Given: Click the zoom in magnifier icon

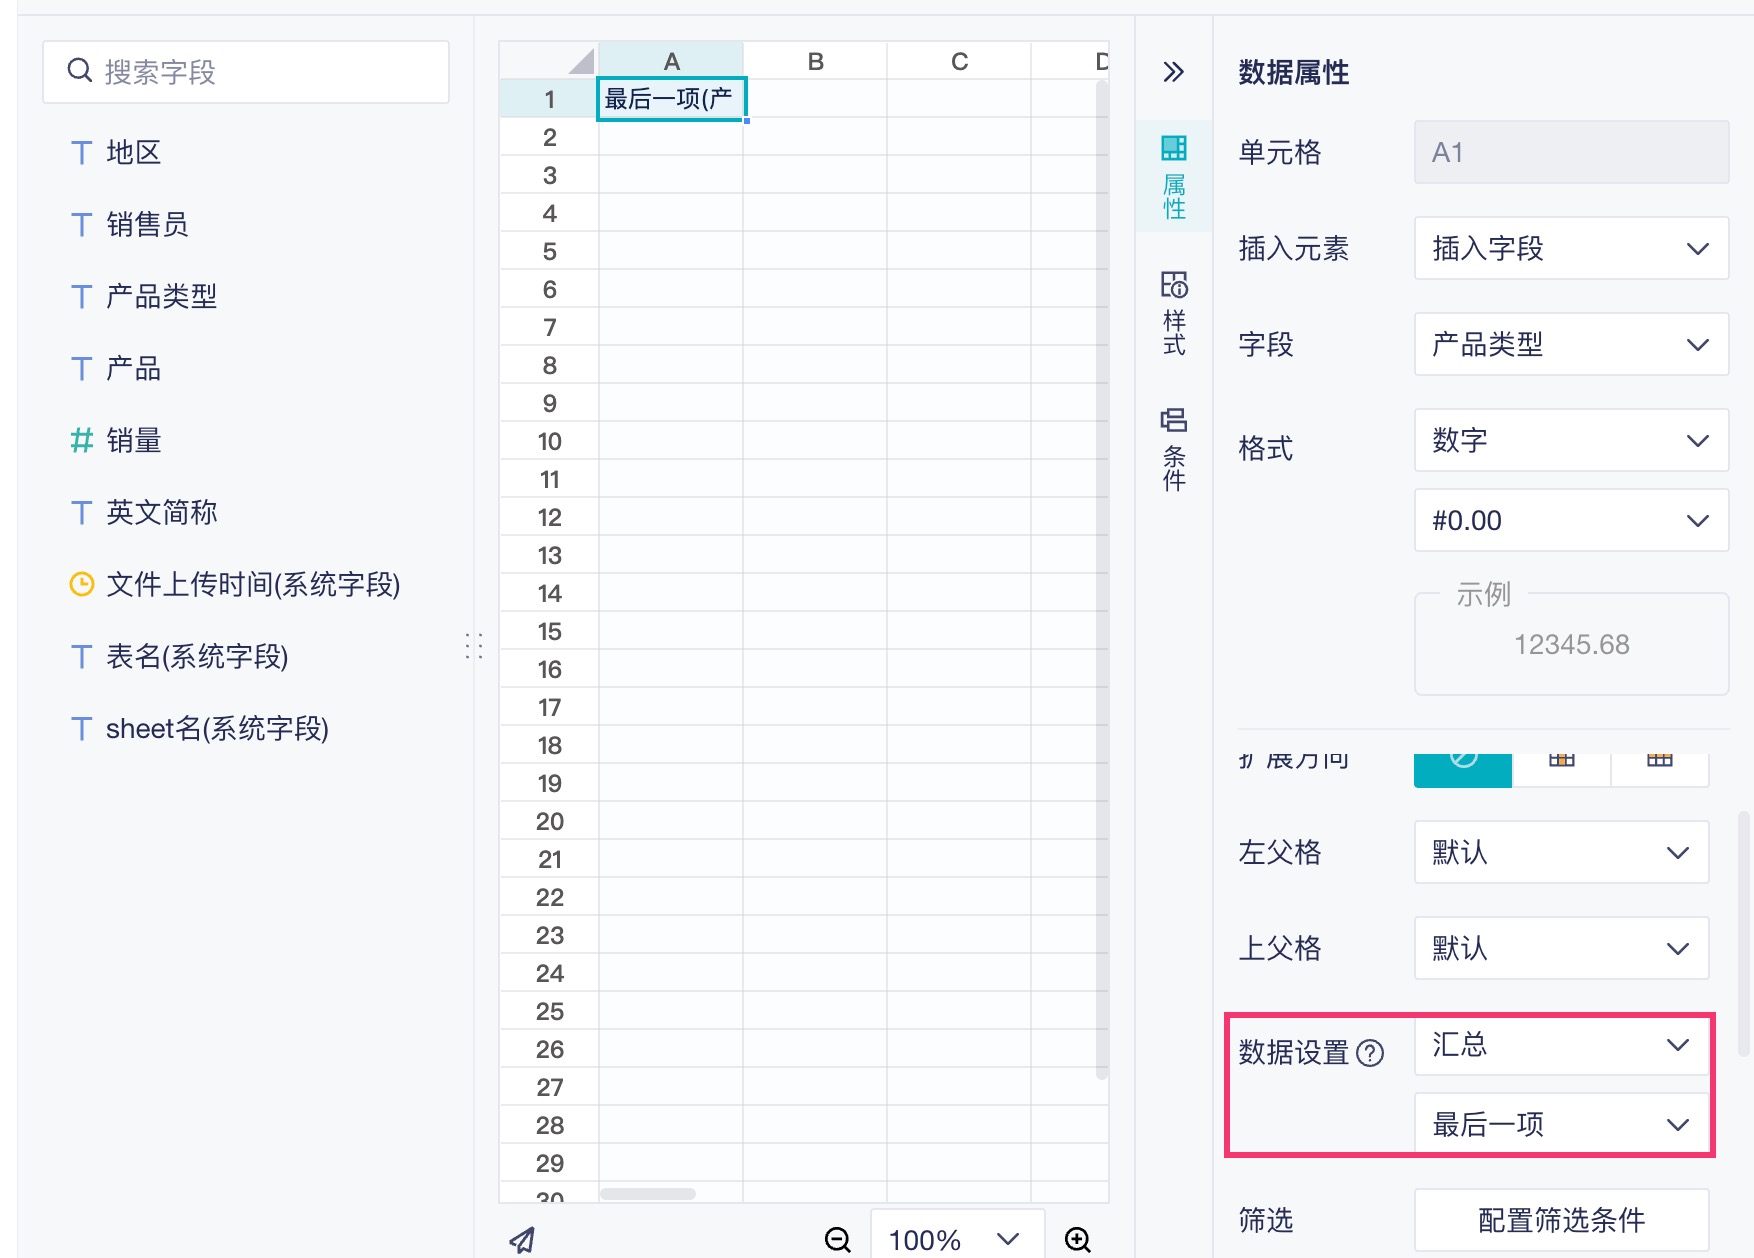Looking at the screenshot, I should coord(1077,1240).
